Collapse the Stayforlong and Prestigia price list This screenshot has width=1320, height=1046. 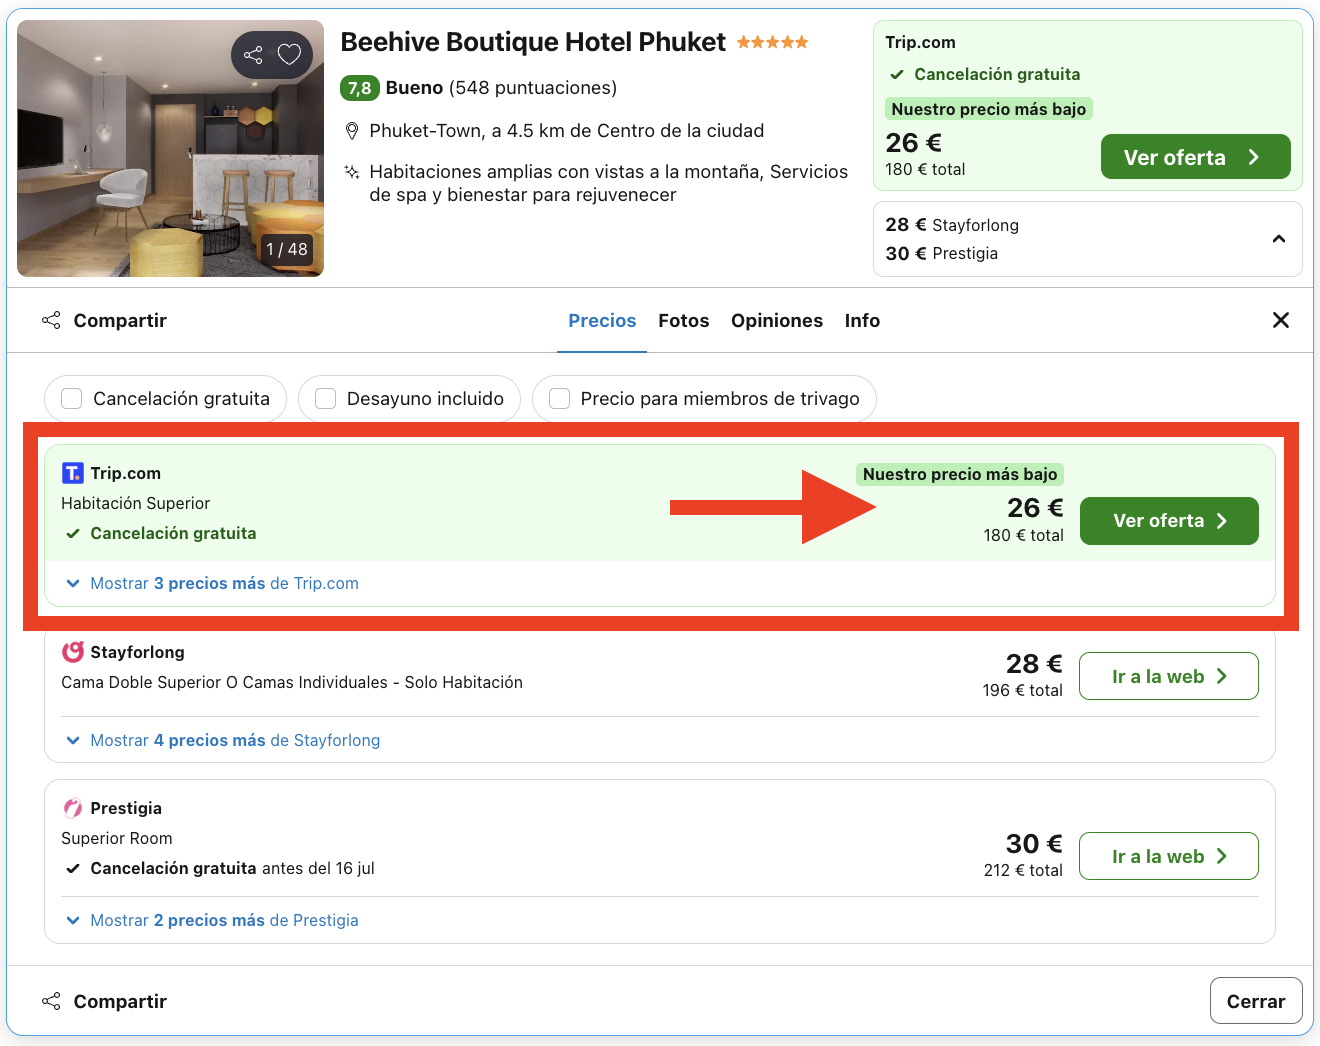coord(1279,239)
